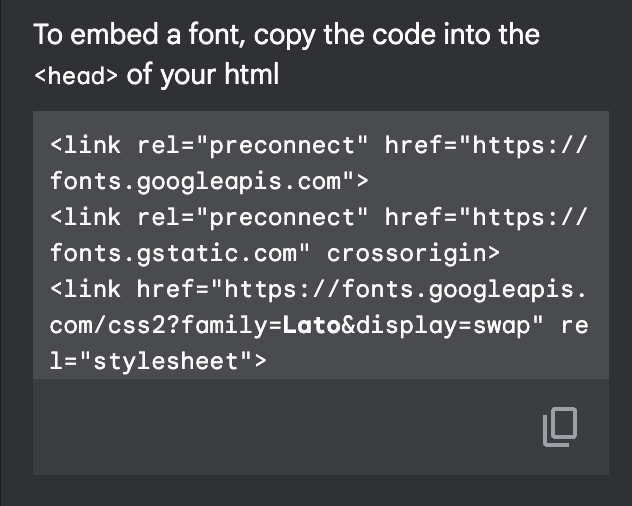Click the trailing 're' ending the sixth code line
The width and height of the screenshot is (632, 506).
(574, 325)
